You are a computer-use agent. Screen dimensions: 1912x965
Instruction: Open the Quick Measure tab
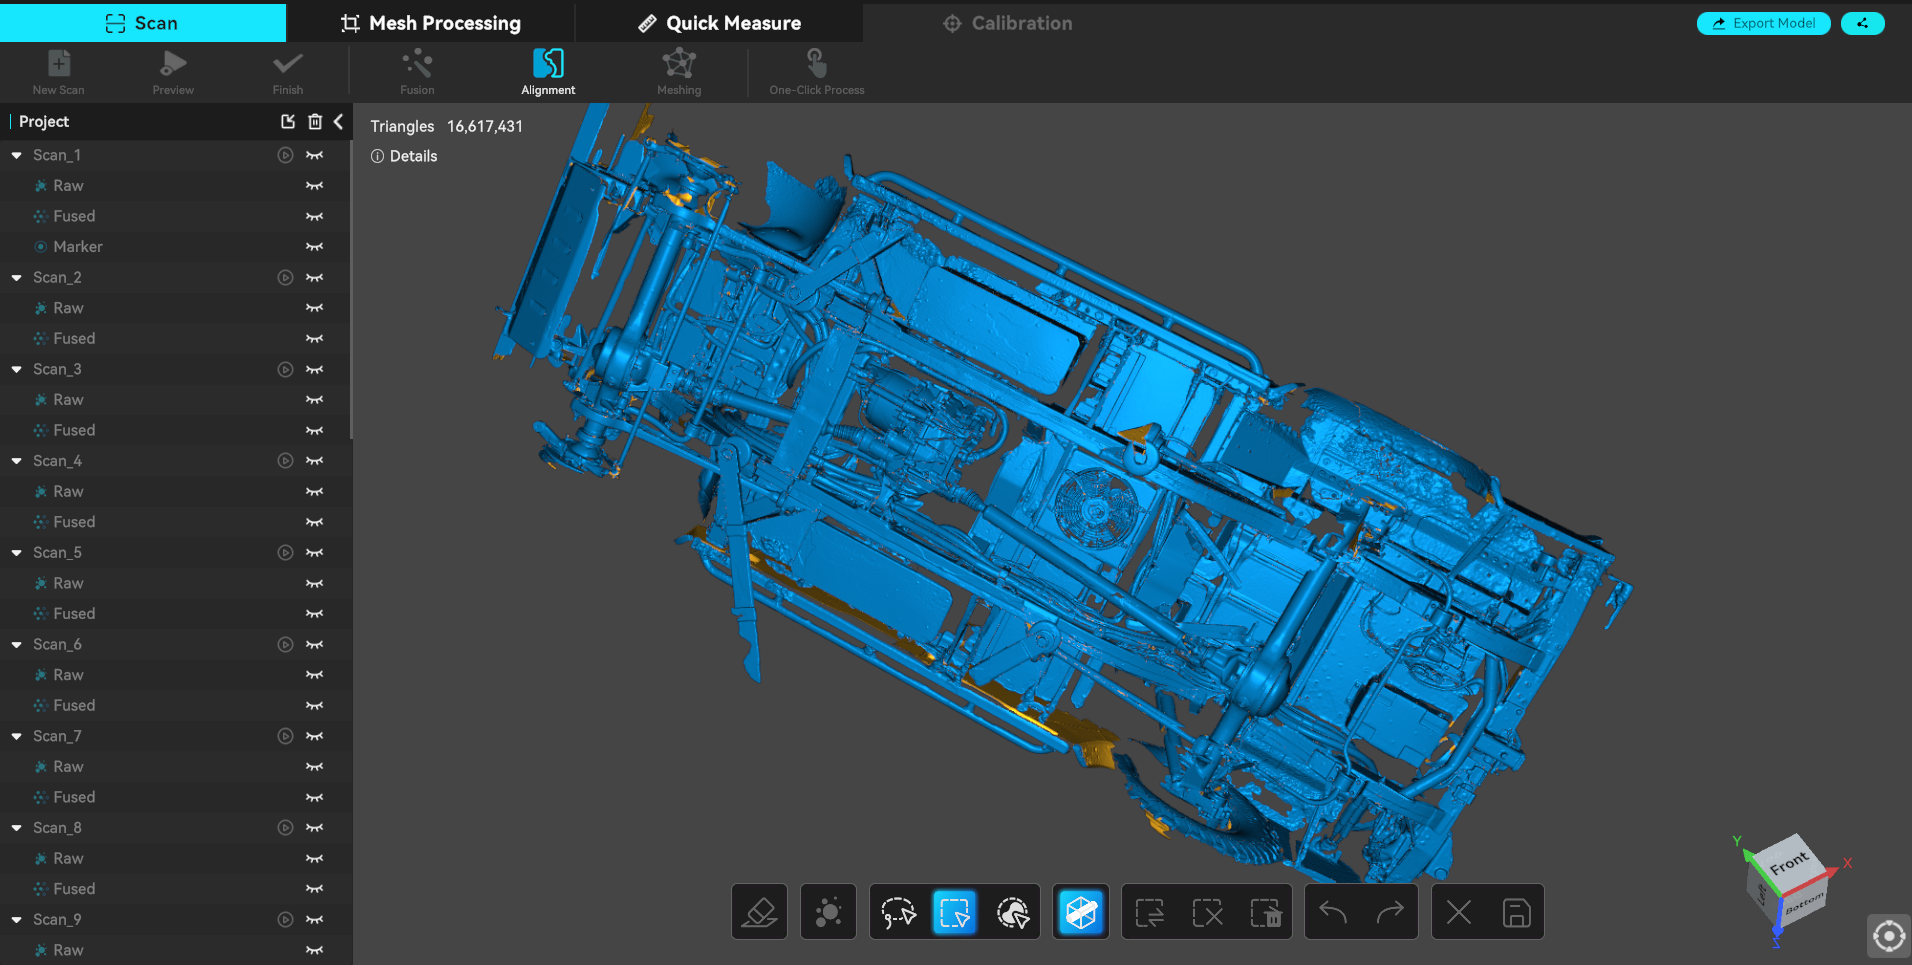pos(719,23)
